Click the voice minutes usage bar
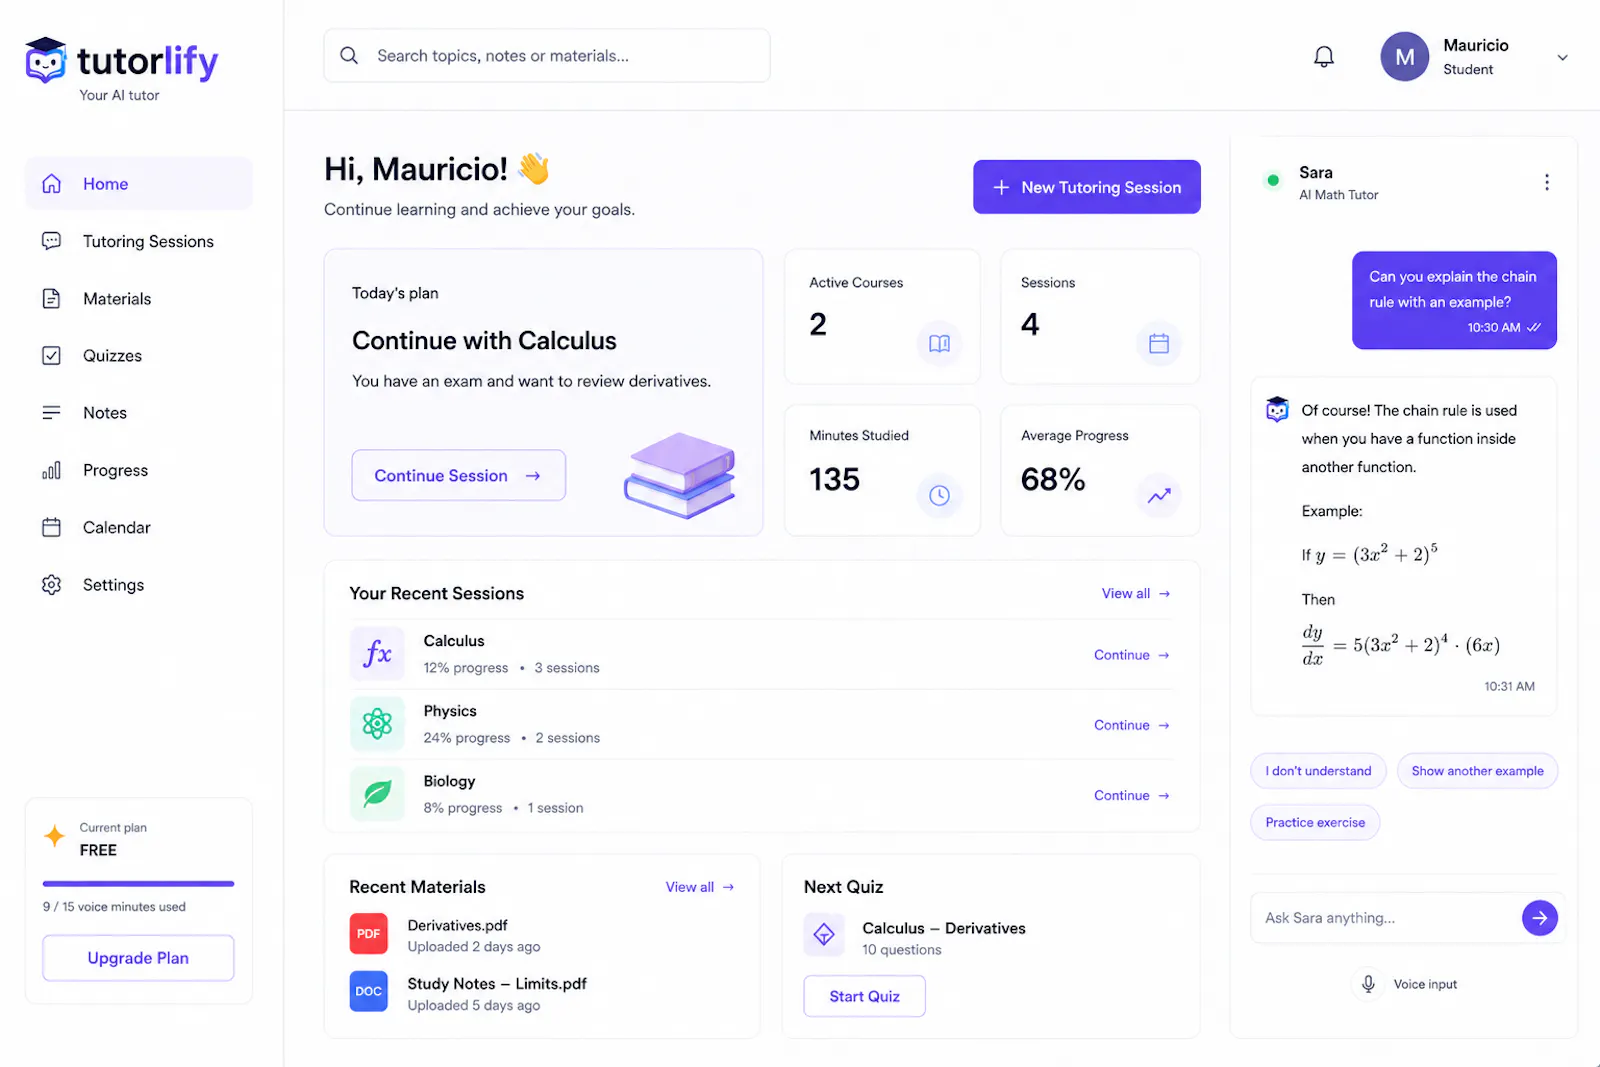1600x1067 pixels. (x=138, y=884)
